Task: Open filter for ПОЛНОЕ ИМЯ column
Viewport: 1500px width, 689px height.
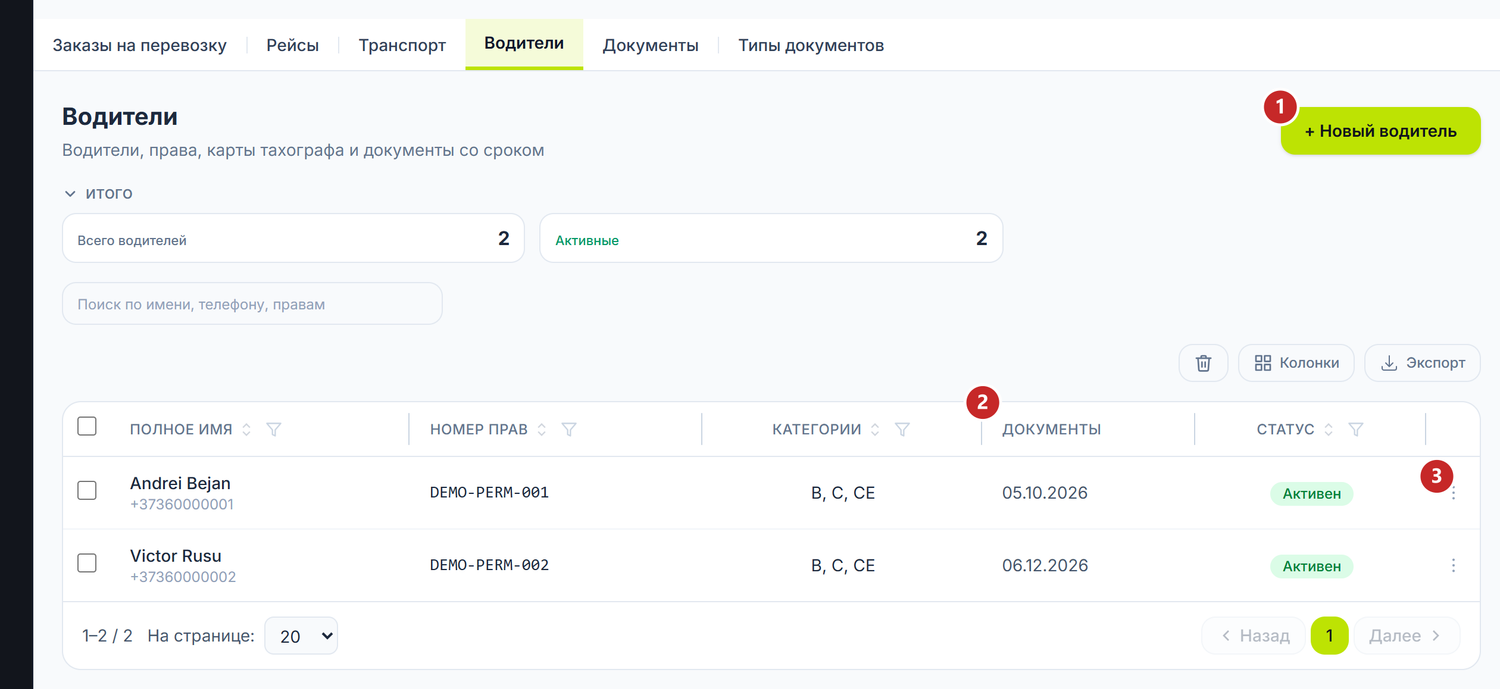Action: point(274,429)
